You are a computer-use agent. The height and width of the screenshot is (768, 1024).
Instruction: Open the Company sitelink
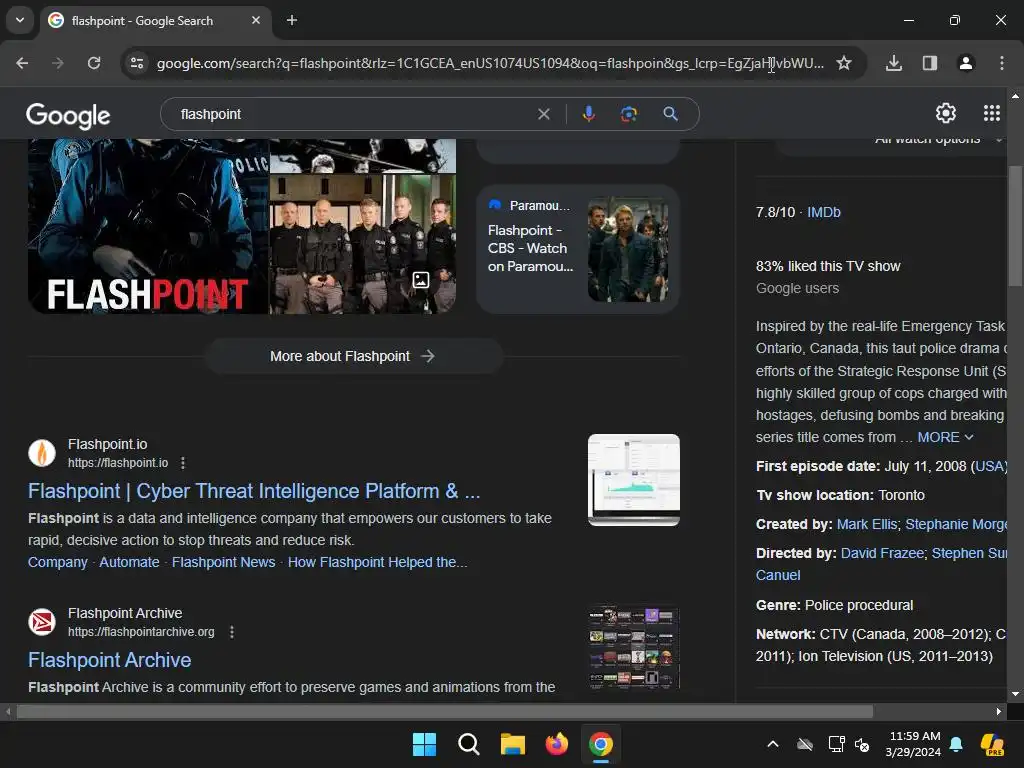(57, 562)
